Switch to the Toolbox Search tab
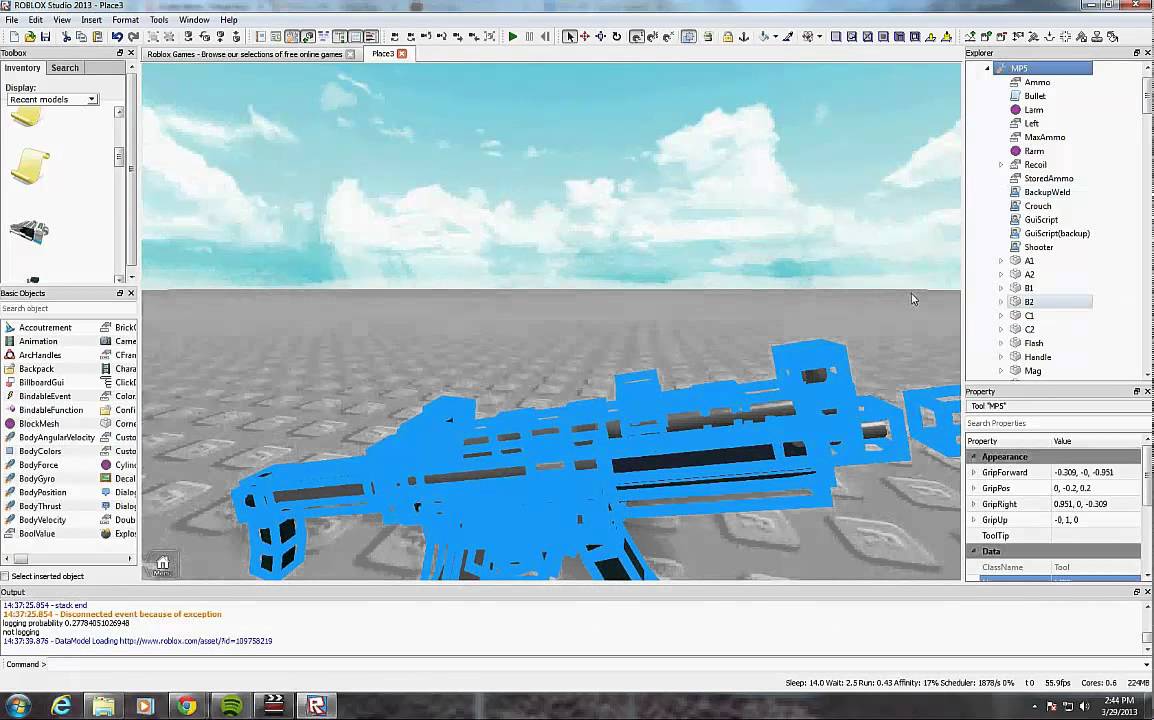Image resolution: width=1154 pixels, height=720 pixels. click(x=65, y=68)
